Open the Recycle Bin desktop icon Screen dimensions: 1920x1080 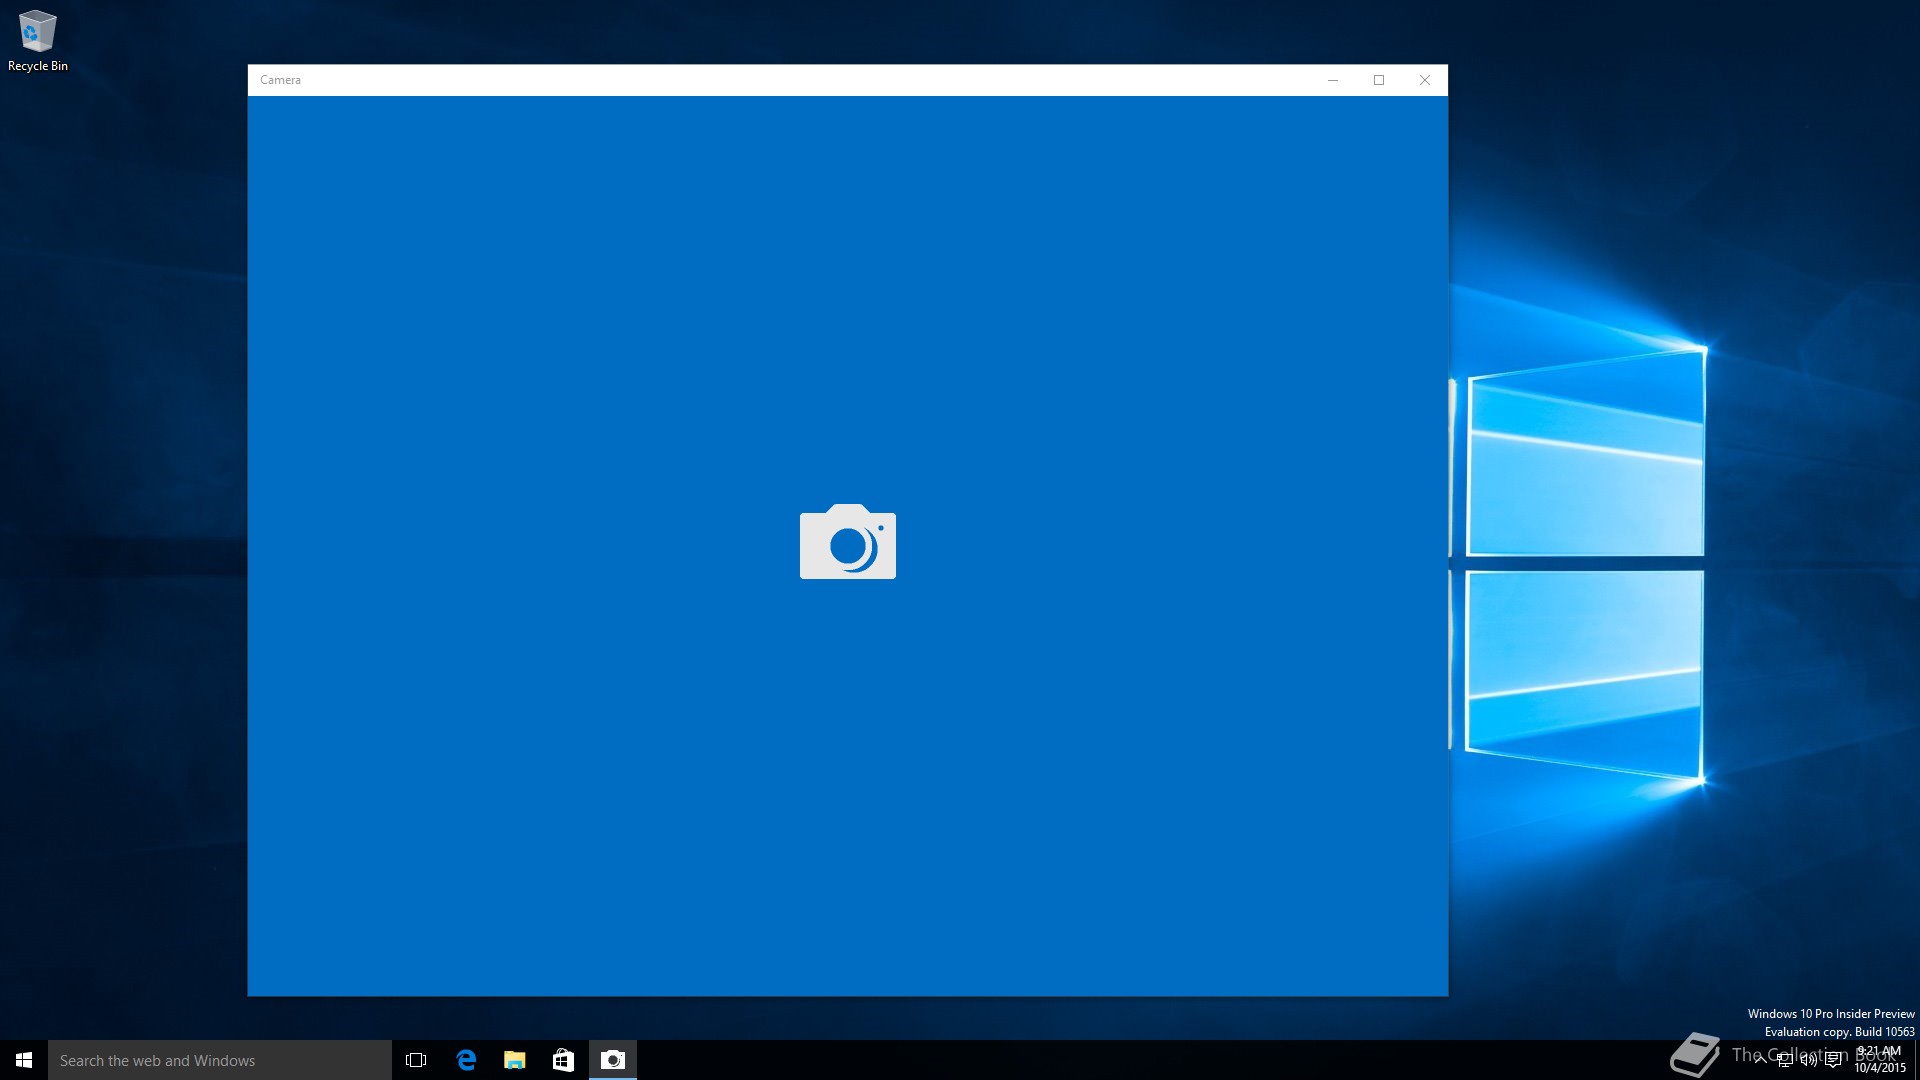pos(37,32)
